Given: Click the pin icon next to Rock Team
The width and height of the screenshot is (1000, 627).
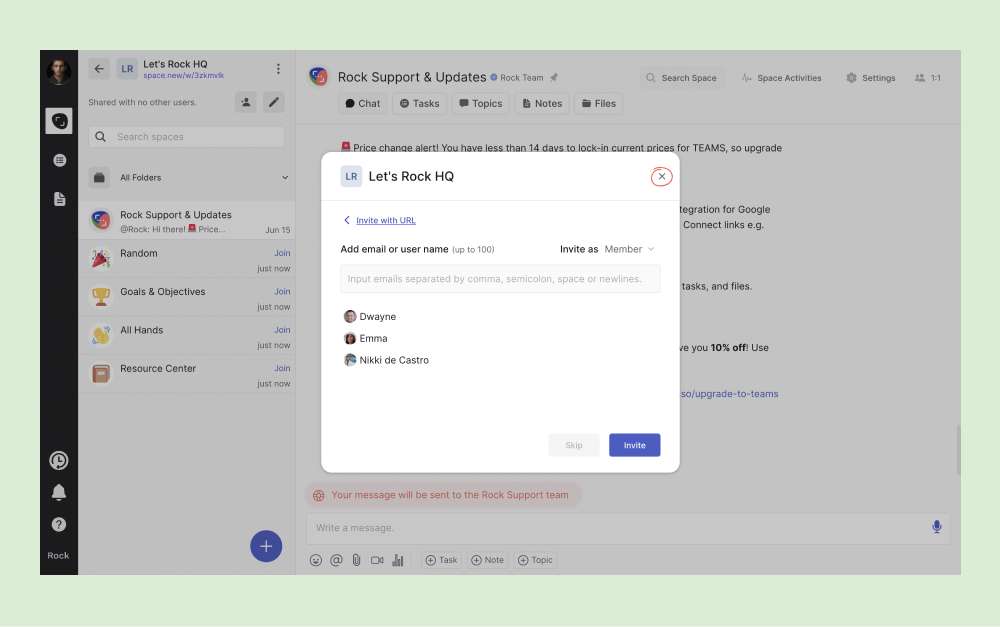Looking at the screenshot, I should 554,77.
